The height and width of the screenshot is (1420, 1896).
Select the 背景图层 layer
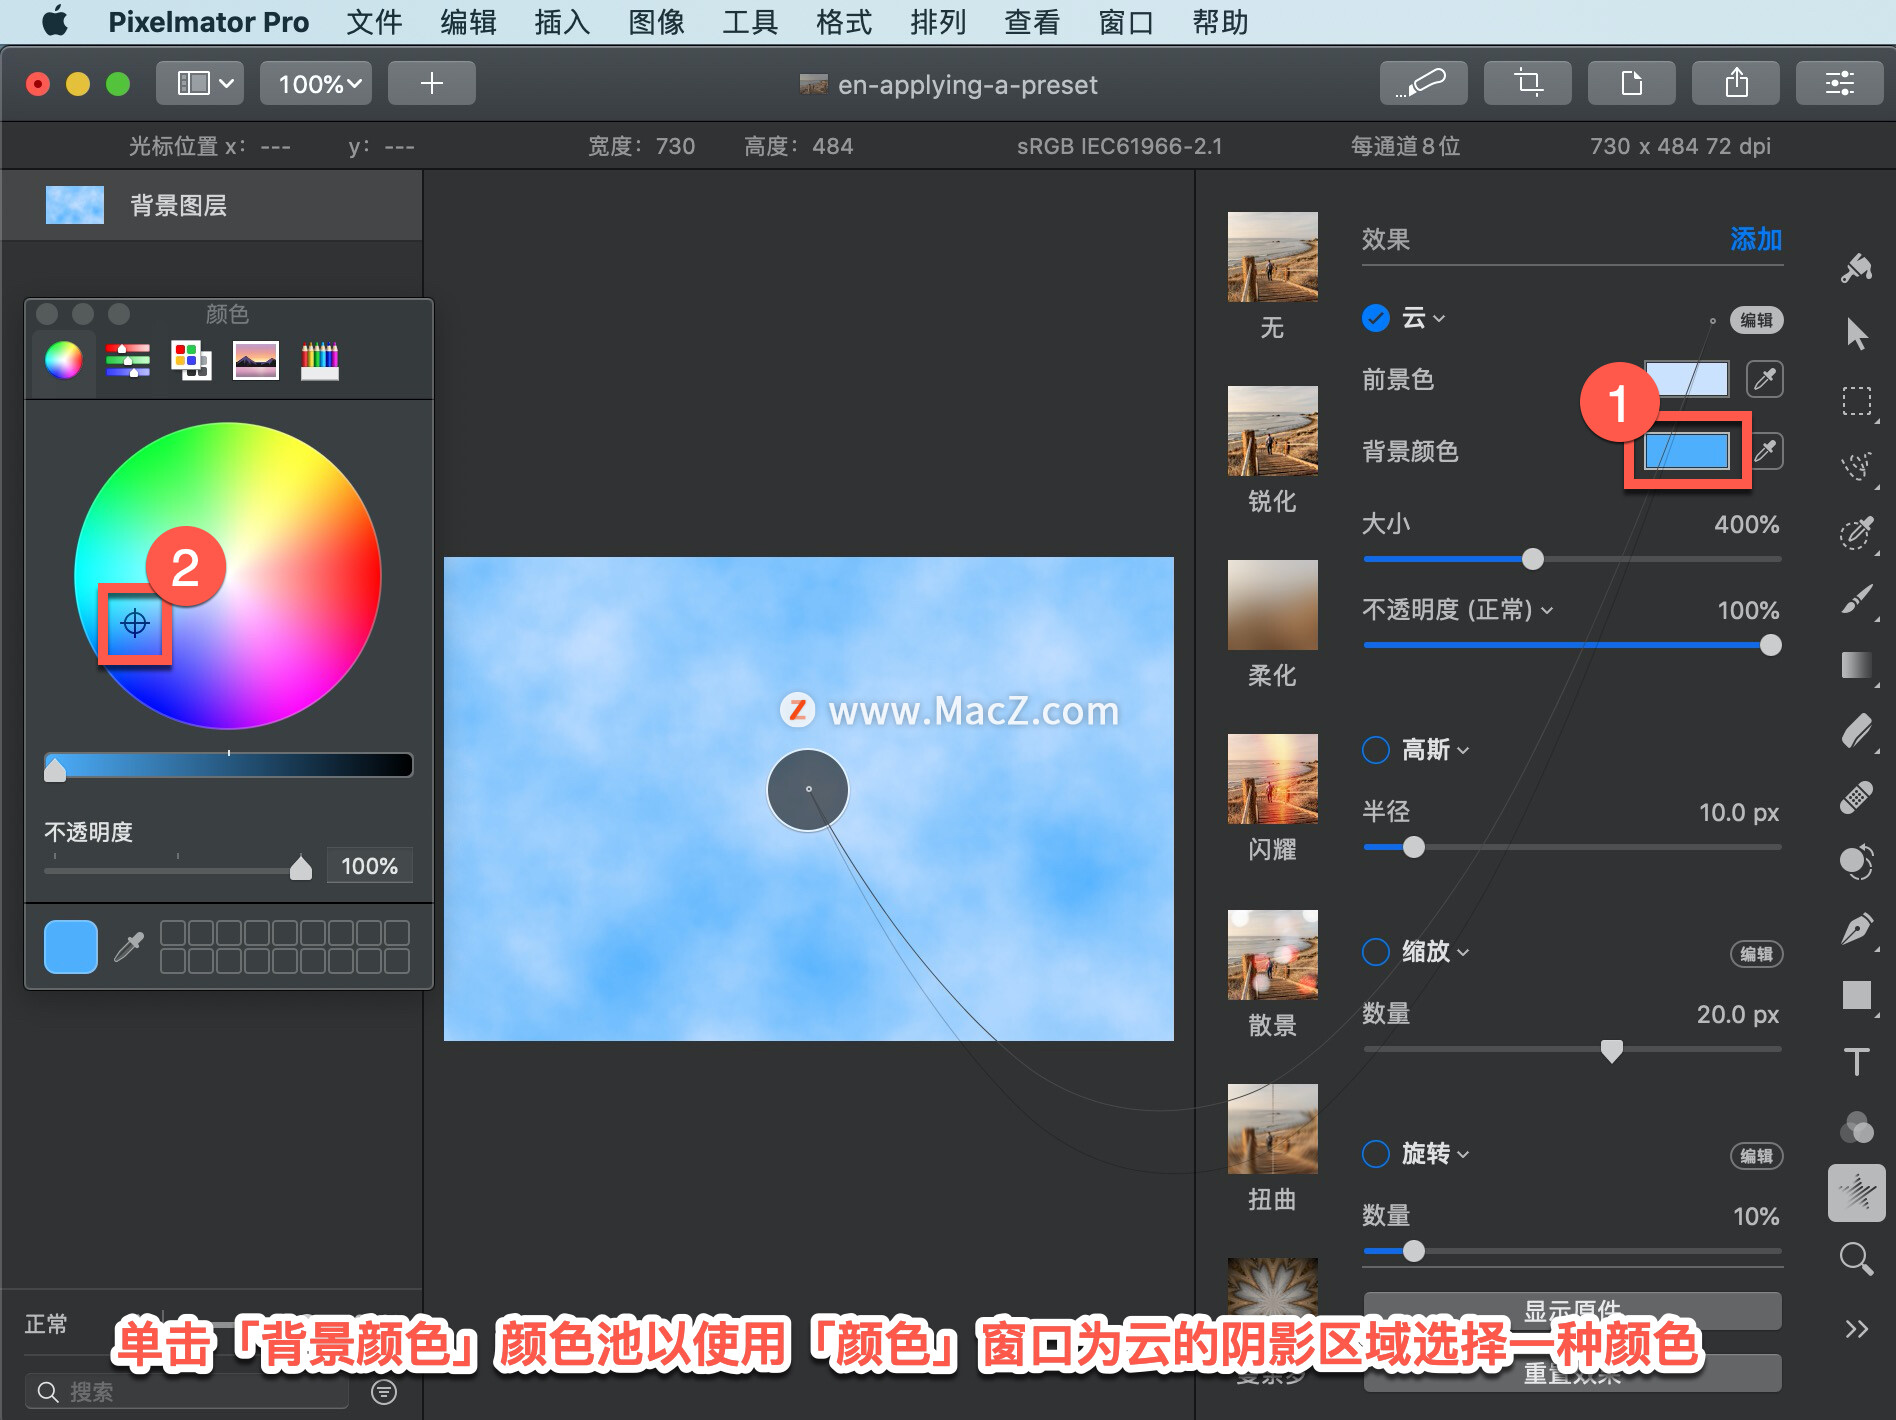click(211, 205)
